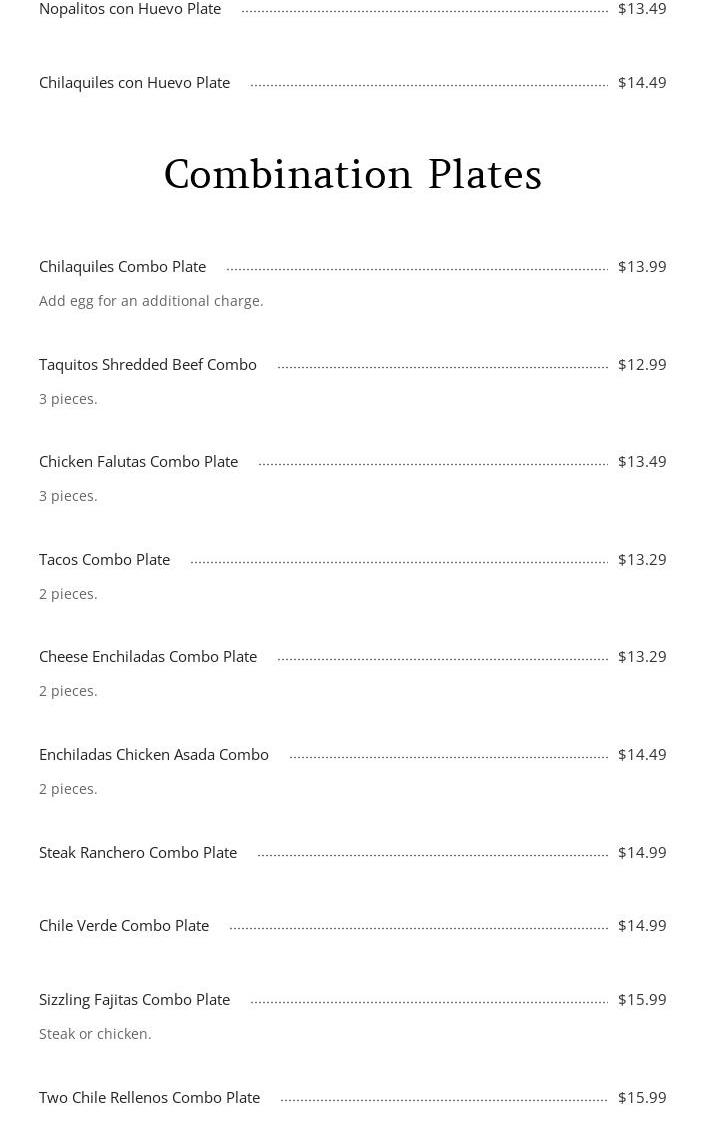Select the Two Chile Rellenos Combo Plate
Viewport: 705px width, 1142px height.
[x=149, y=1098]
